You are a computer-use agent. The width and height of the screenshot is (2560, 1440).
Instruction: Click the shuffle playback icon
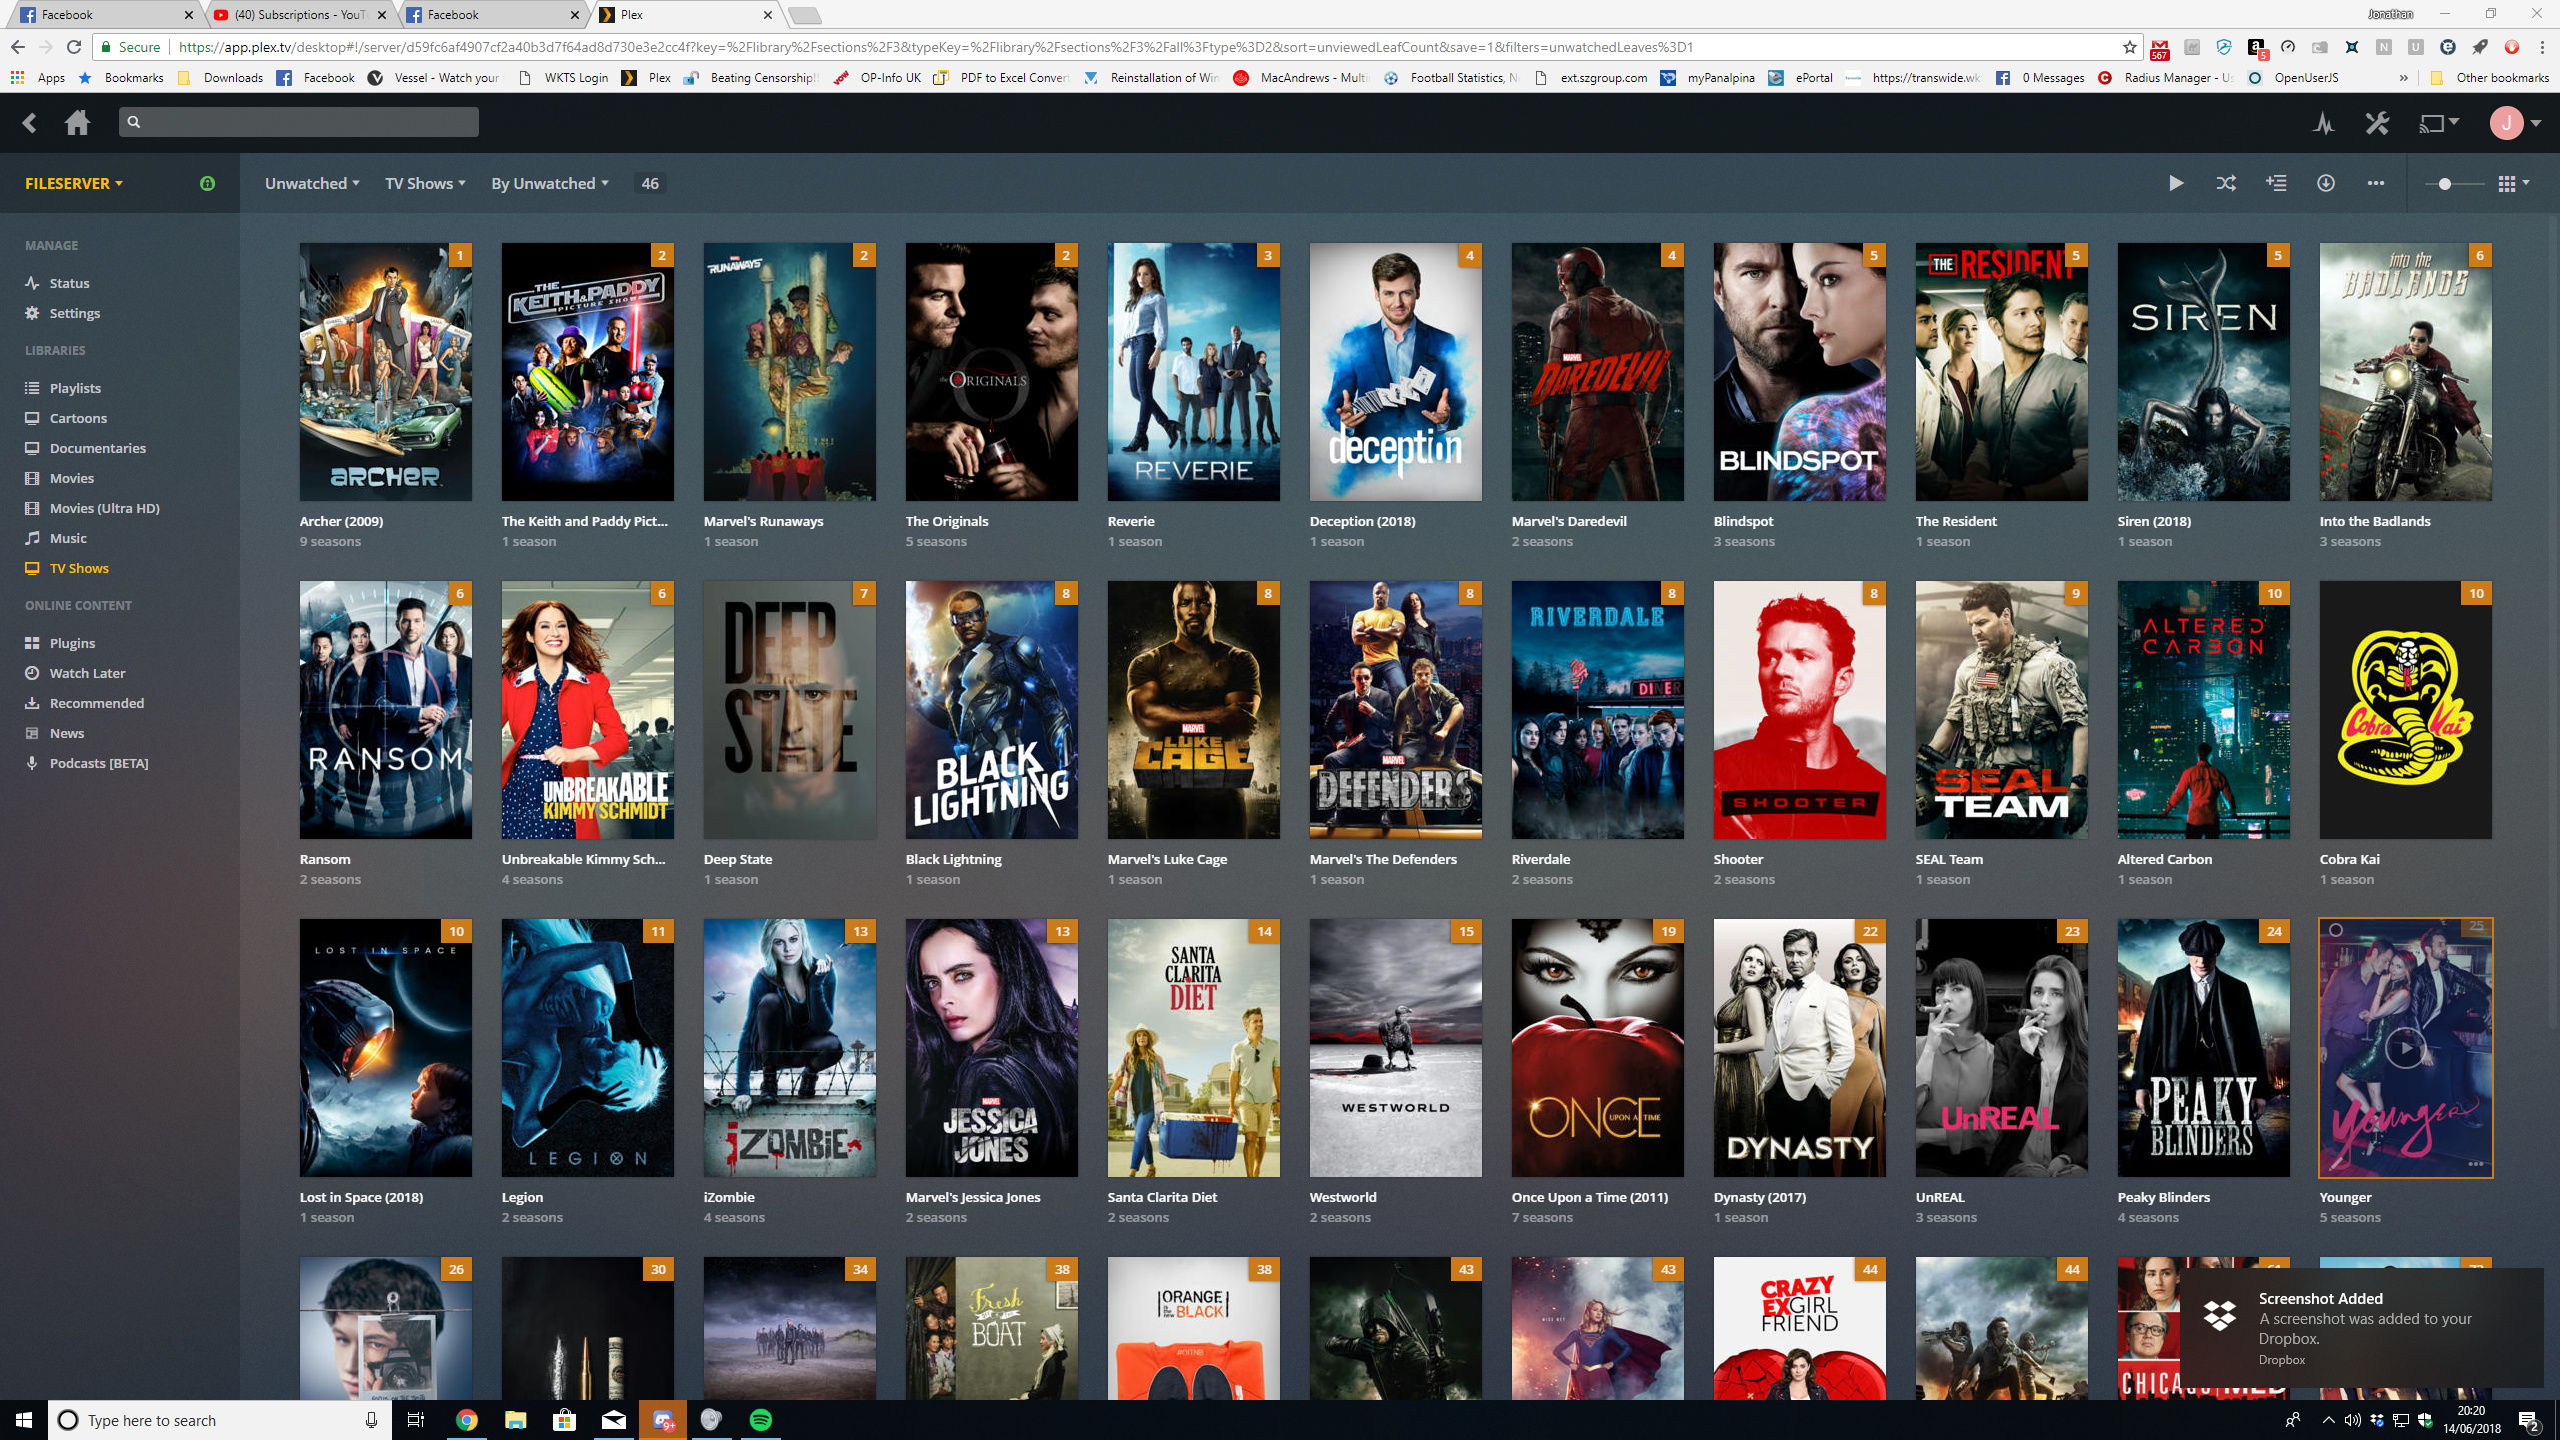(2226, 183)
